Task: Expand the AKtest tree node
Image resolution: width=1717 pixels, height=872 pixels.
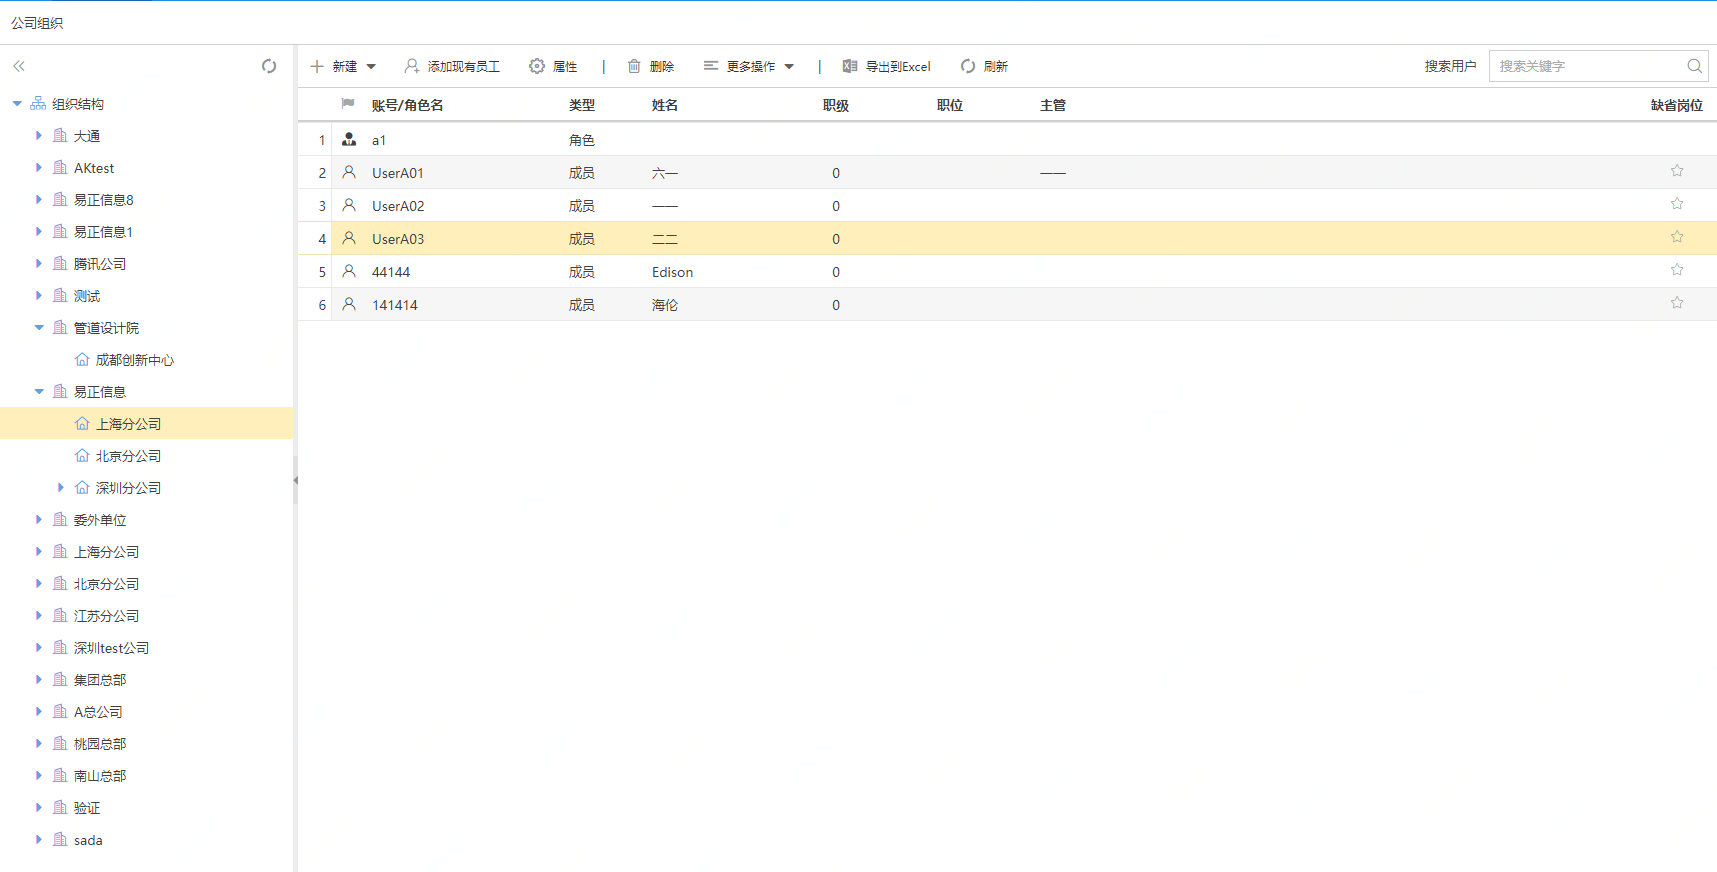Action: (39, 167)
